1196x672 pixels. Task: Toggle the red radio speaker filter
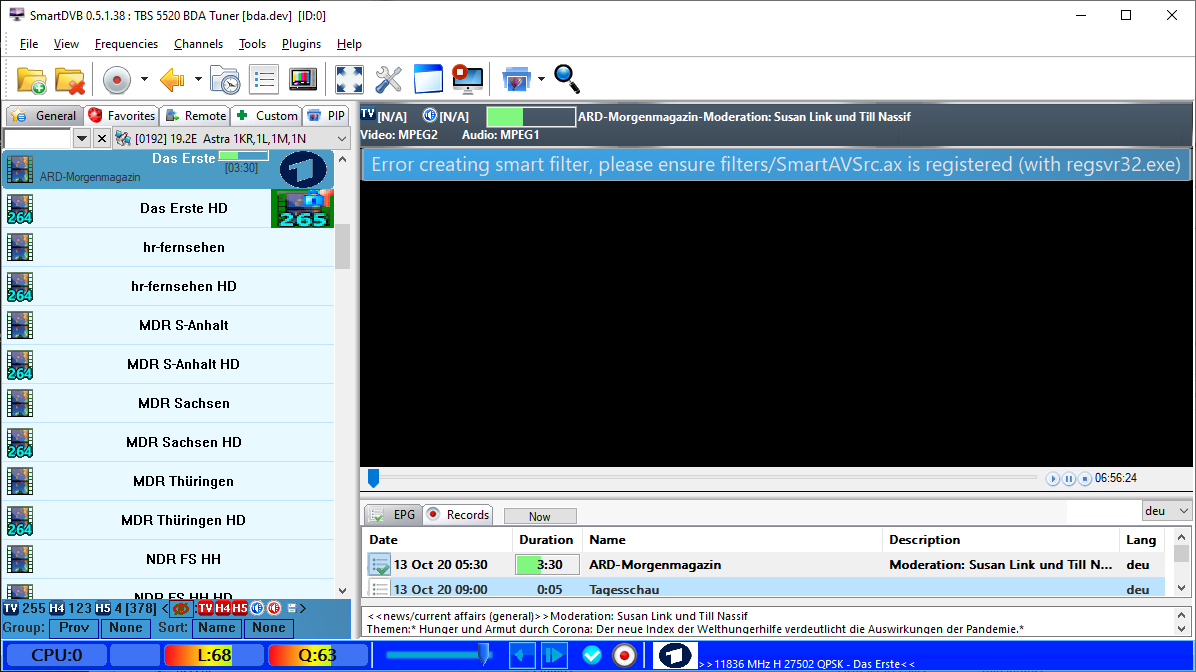pos(275,609)
